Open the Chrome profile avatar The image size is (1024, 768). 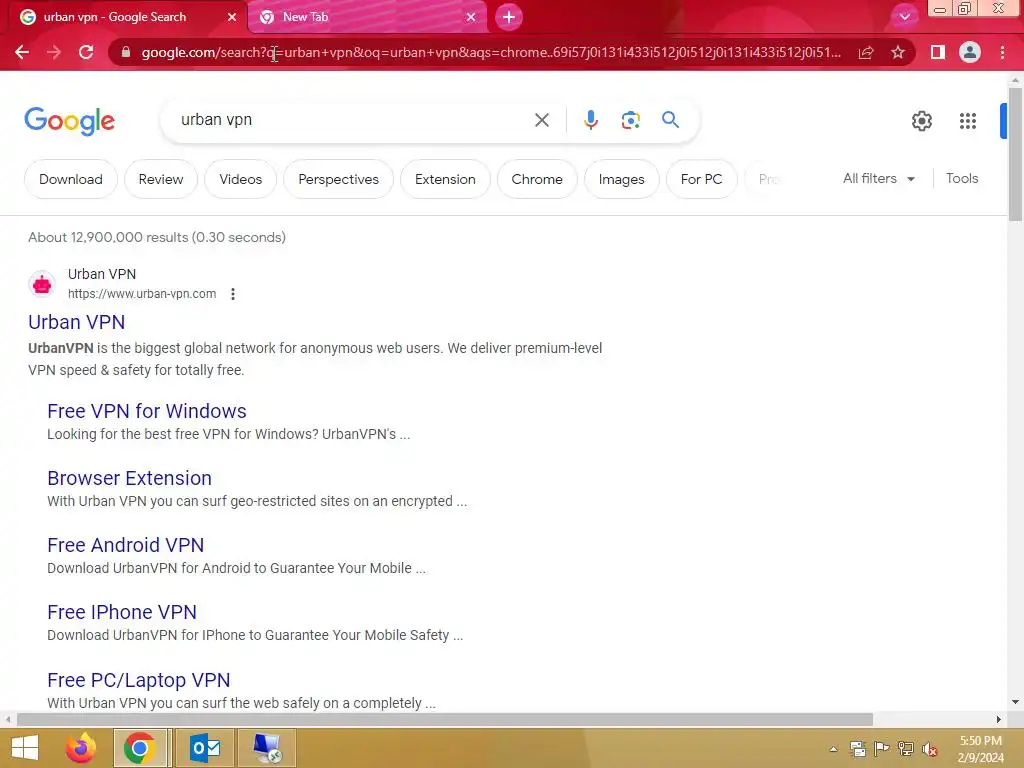[970, 52]
